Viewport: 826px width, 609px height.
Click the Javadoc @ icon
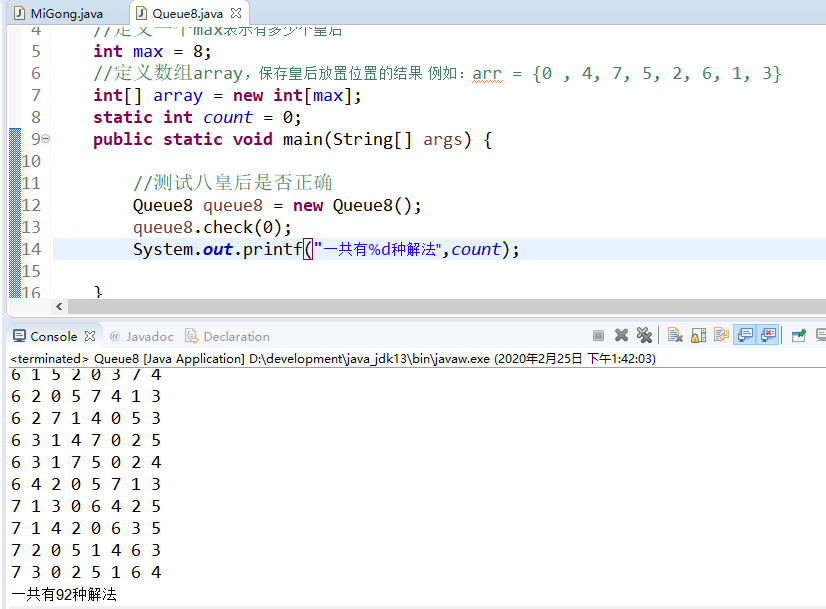click(115, 336)
